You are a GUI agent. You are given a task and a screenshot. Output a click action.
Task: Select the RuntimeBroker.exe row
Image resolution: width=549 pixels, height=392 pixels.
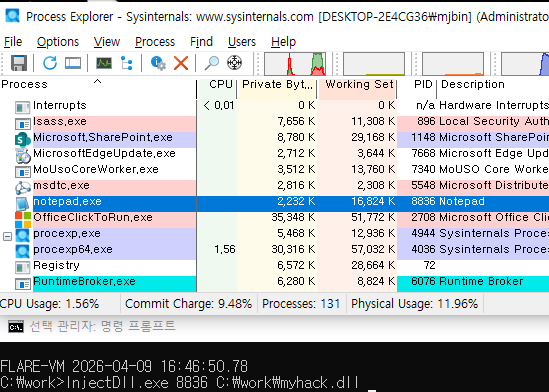click(x=274, y=284)
